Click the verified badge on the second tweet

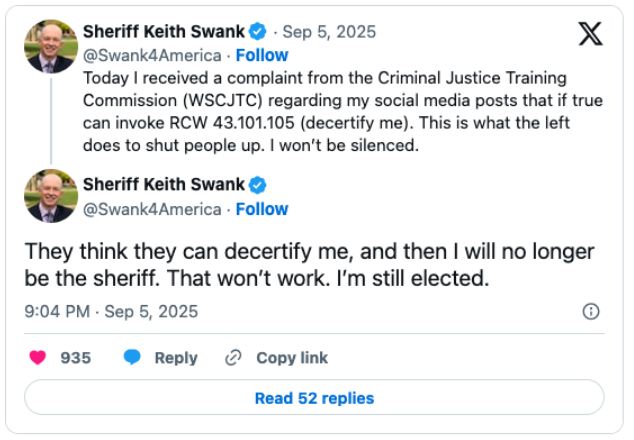[257, 185]
